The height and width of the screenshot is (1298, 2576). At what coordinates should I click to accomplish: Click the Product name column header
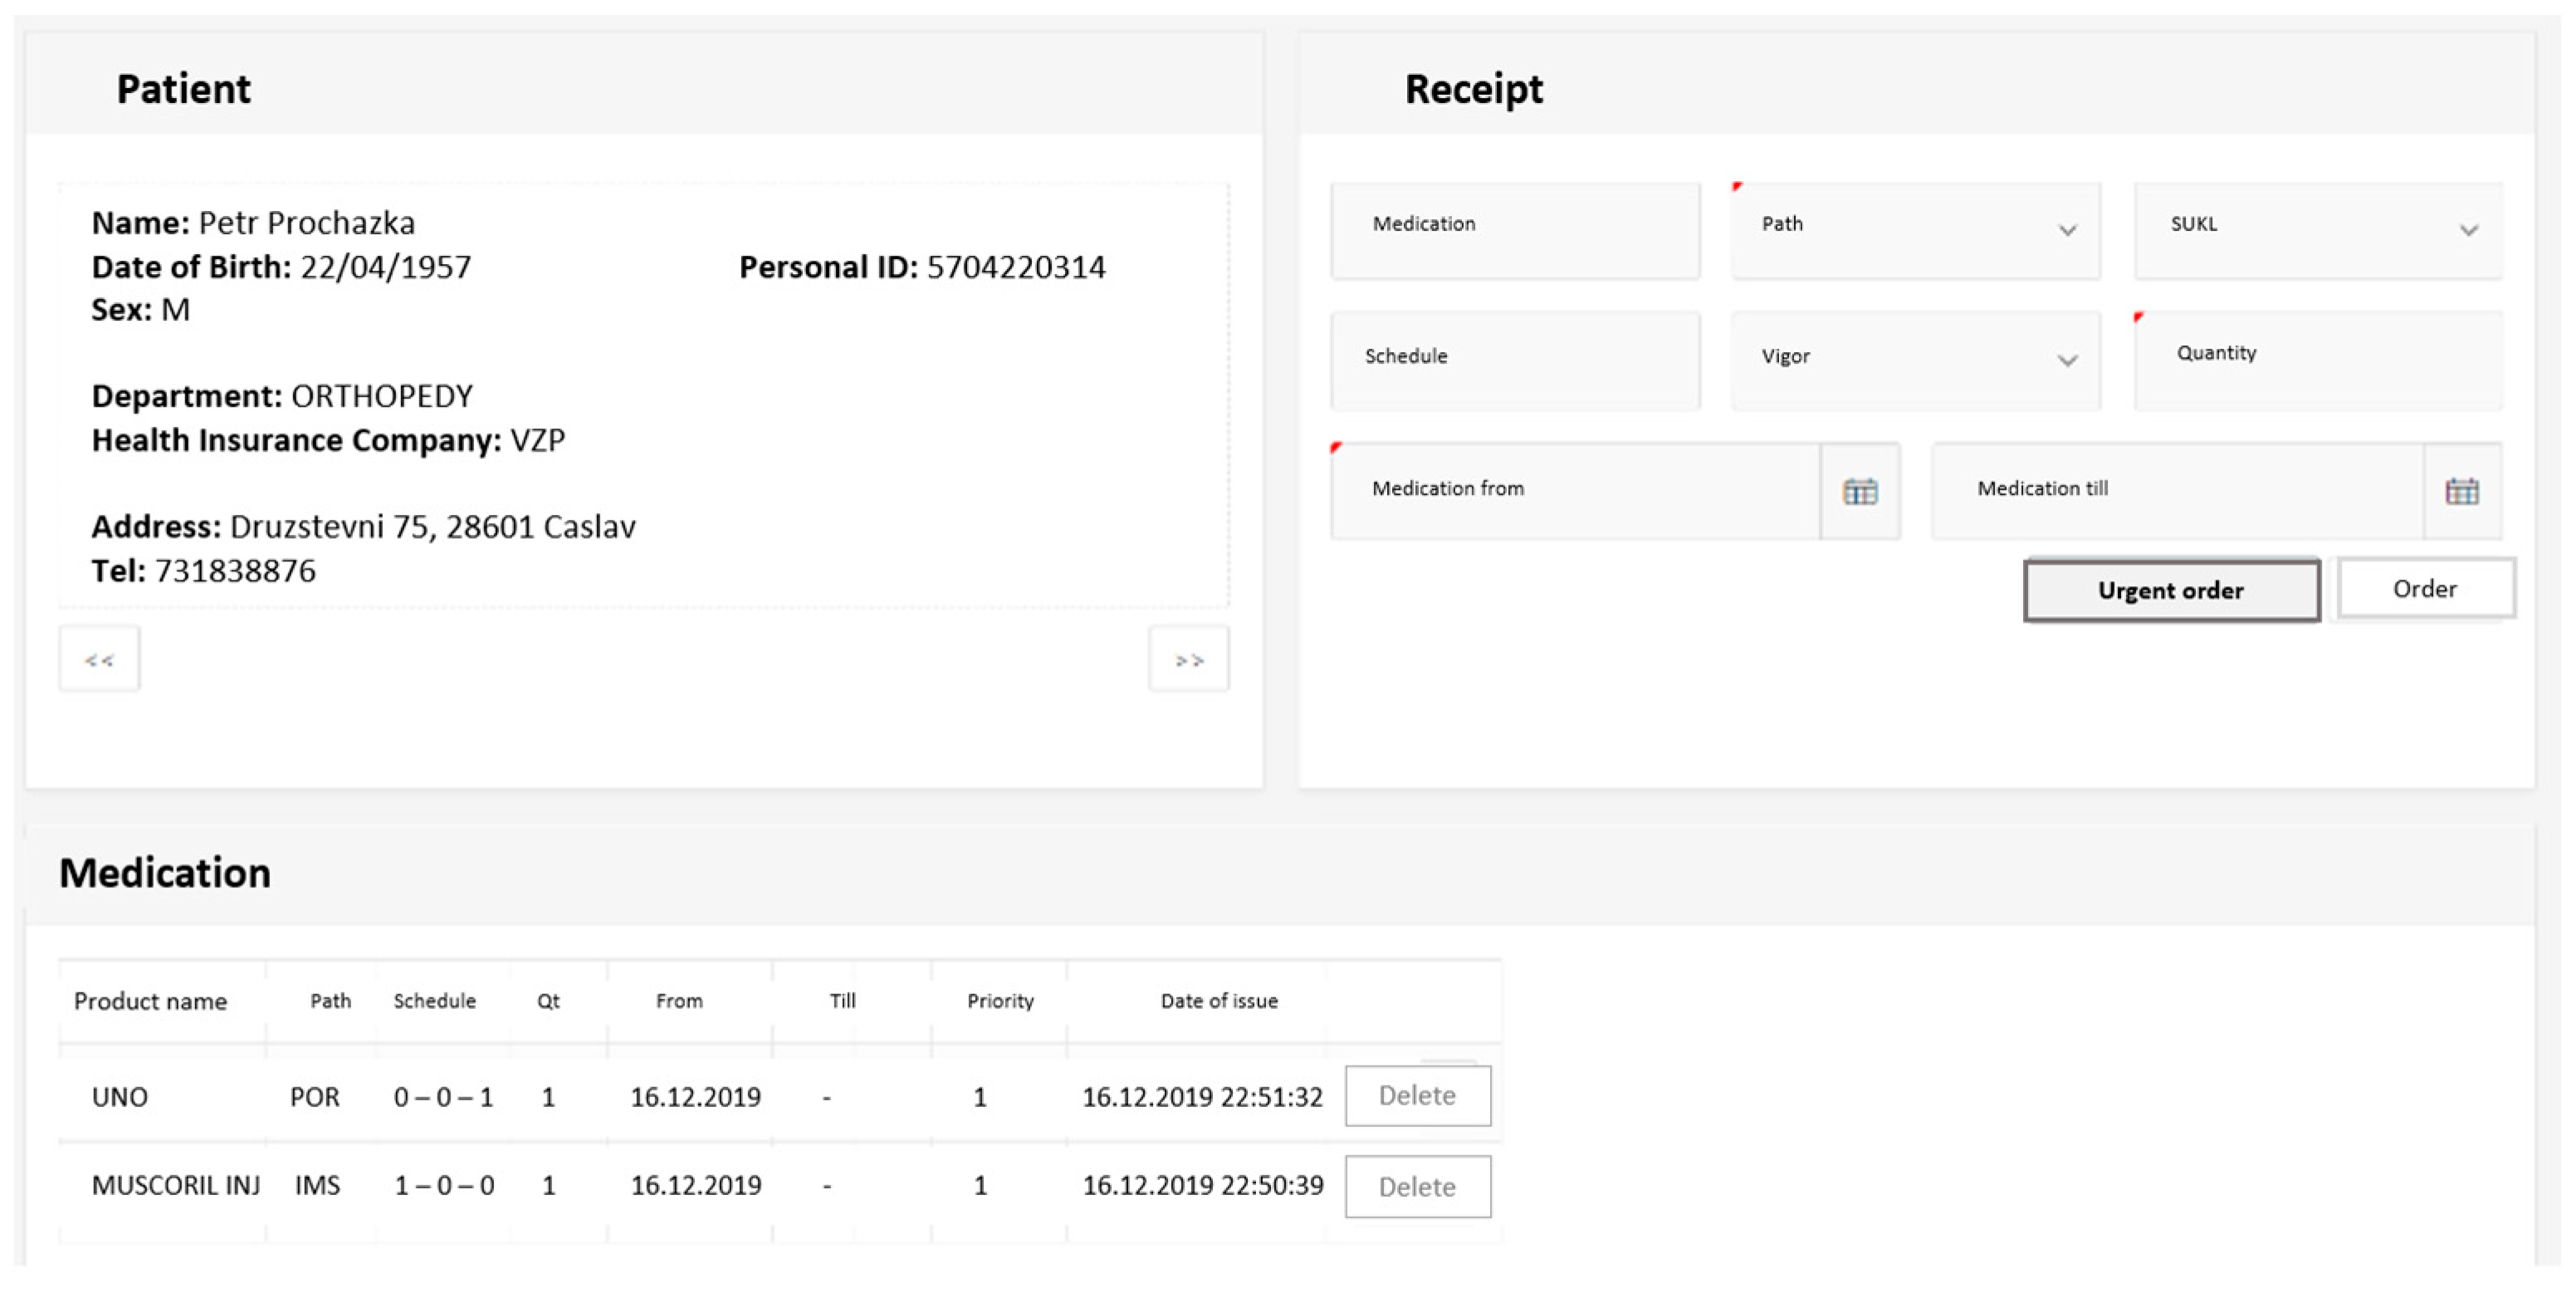point(151,1001)
